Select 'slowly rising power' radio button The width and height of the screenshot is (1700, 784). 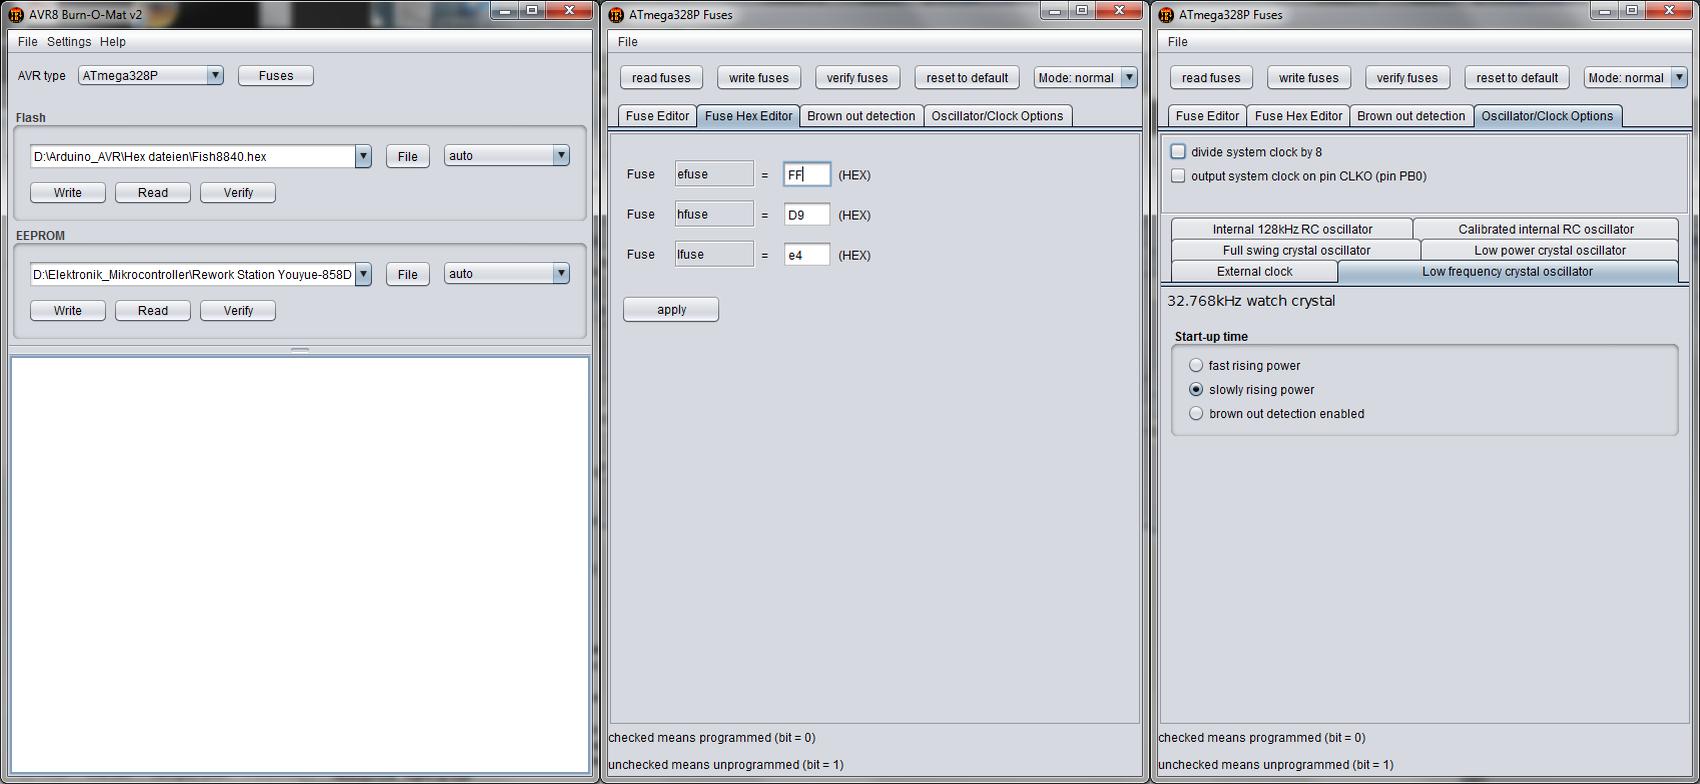(x=1196, y=389)
